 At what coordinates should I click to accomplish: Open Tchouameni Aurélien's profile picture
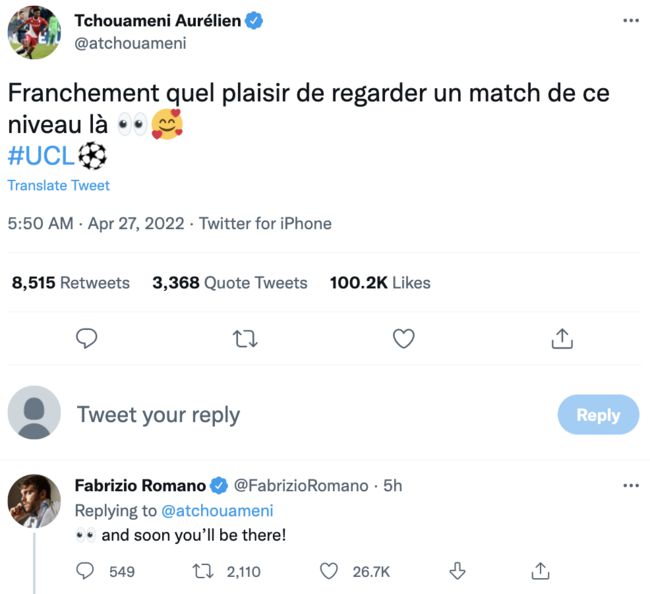point(34,32)
